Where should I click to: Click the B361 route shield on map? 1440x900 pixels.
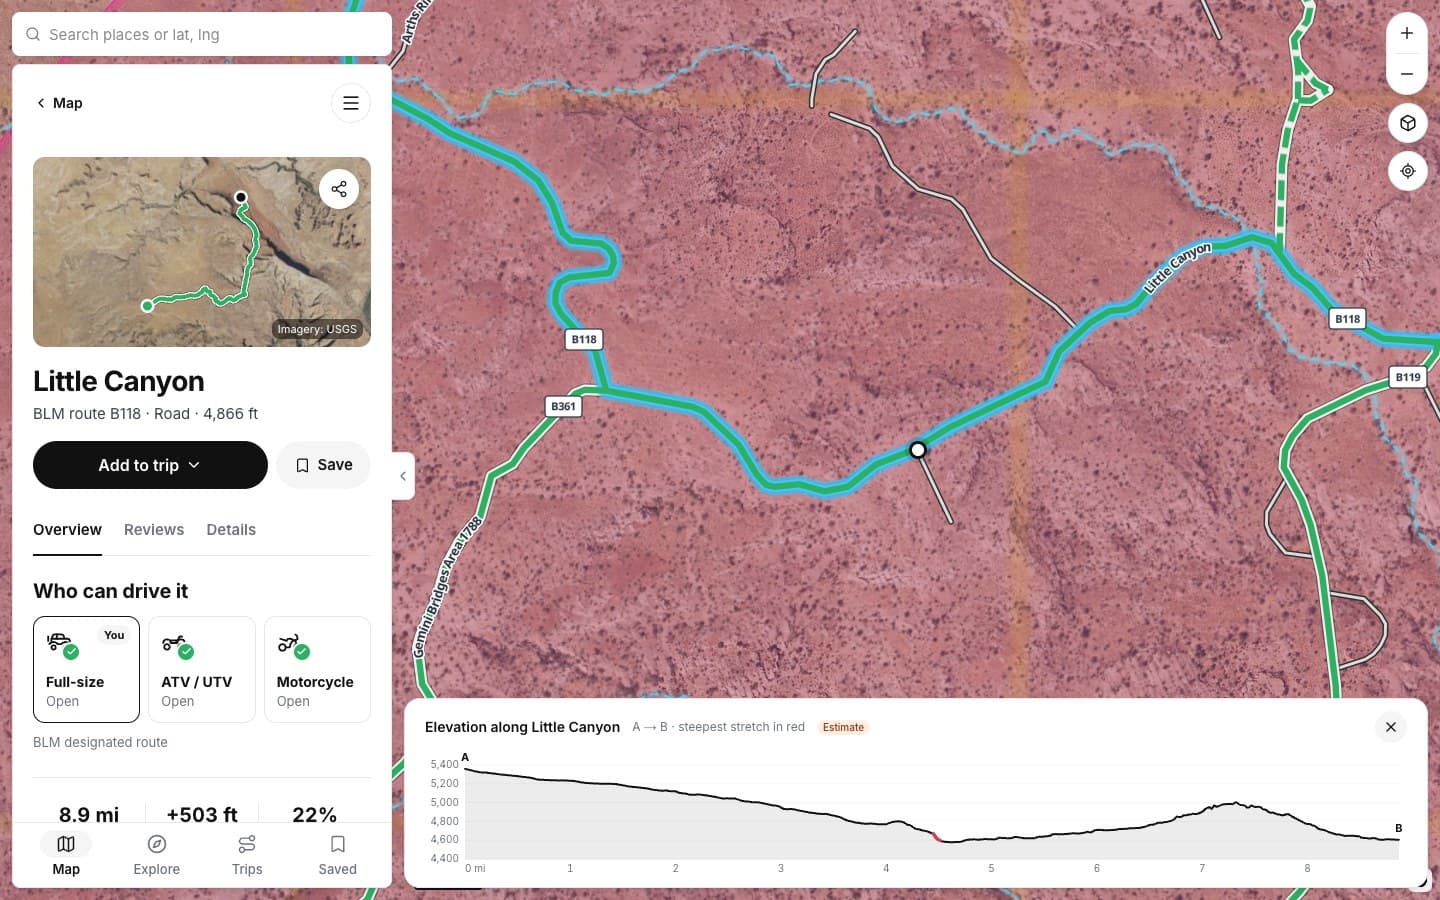[x=564, y=406]
